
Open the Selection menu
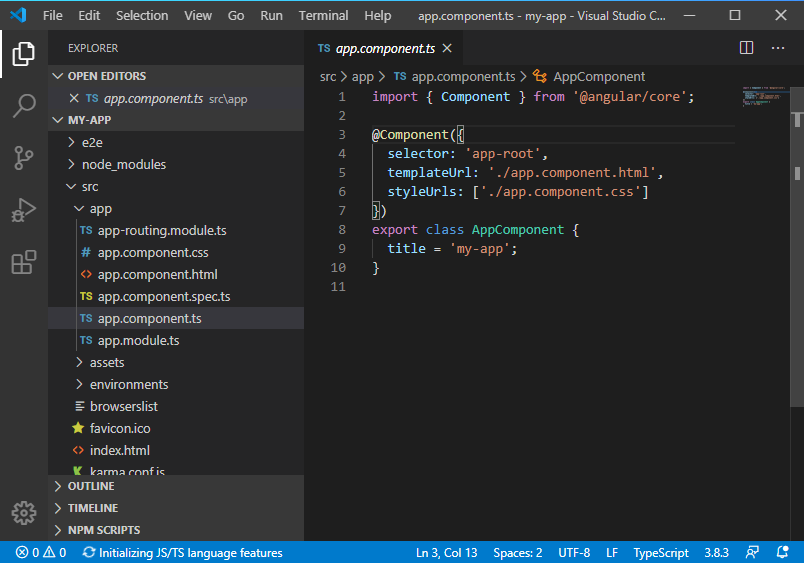pyautogui.click(x=142, y=15)
